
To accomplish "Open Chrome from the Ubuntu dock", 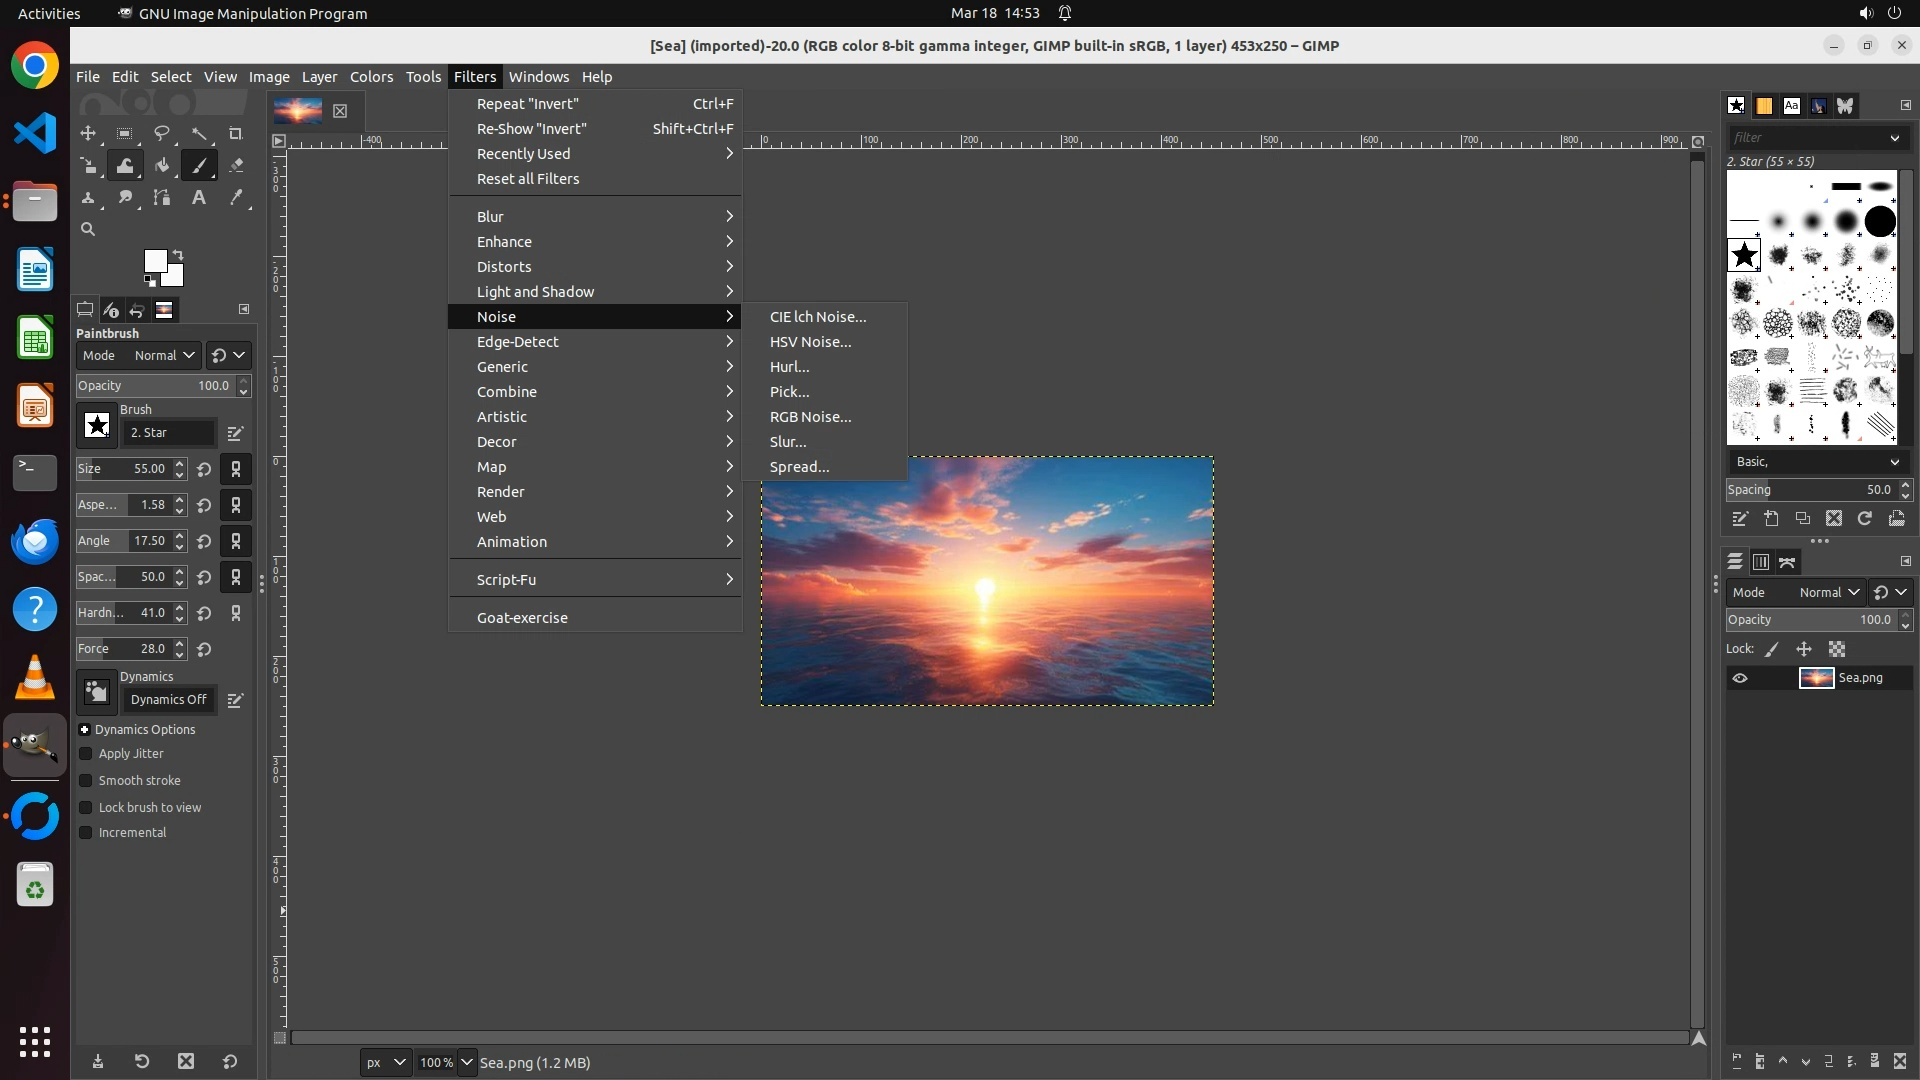I will pos(35,66).
